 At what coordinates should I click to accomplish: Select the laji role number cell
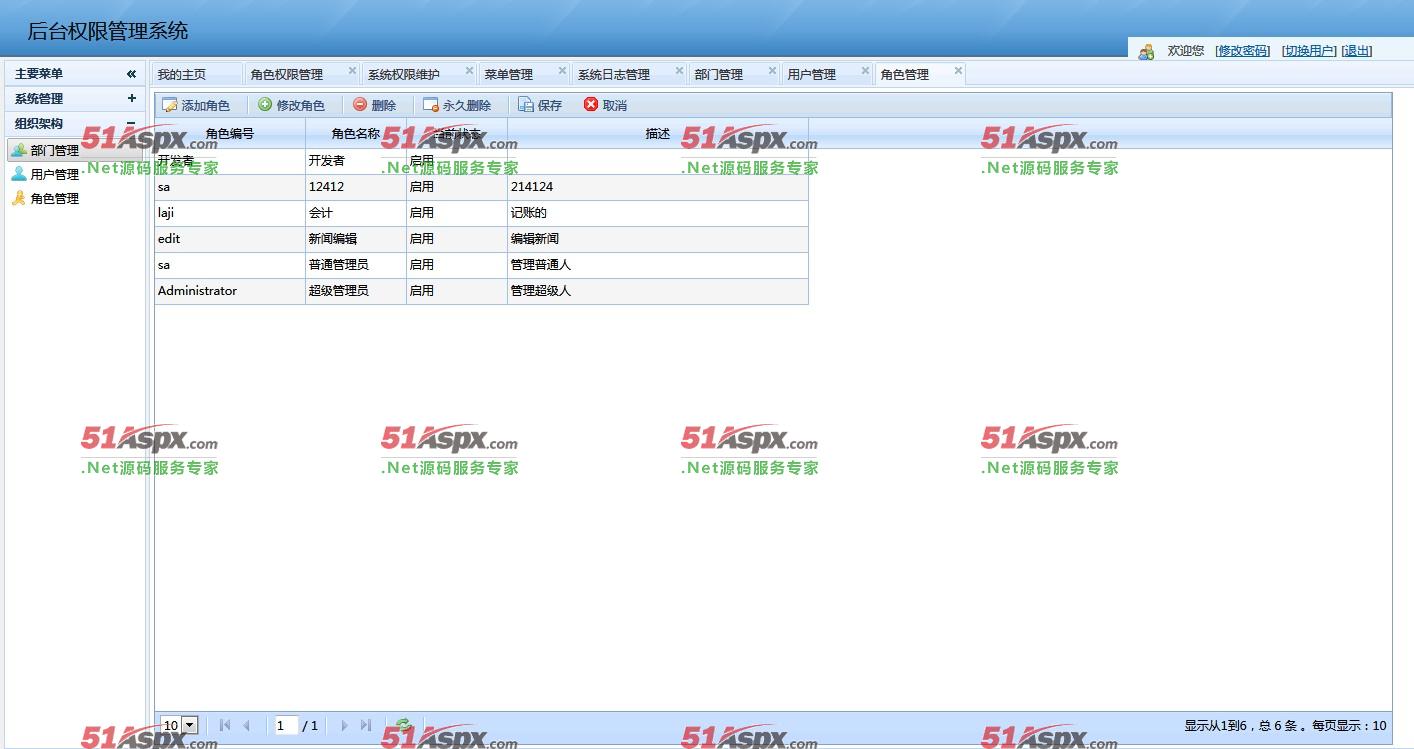click(x=230, y=213)
